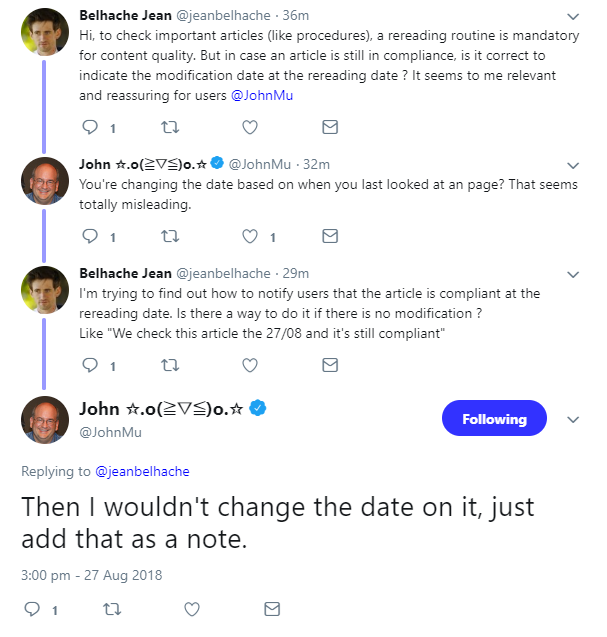Image resolution: width=607 pixels, height=637 pixels.
Task: Retweet Belhache Jean's first tweet
Action: tap(170, 127)
